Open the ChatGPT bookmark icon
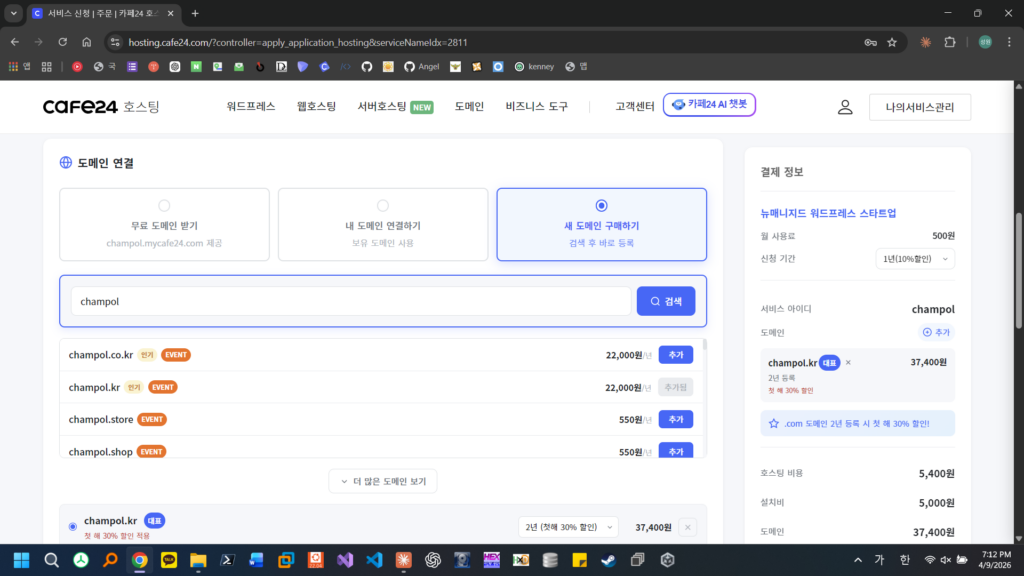 pyautogui.click(x=174, y=67)
